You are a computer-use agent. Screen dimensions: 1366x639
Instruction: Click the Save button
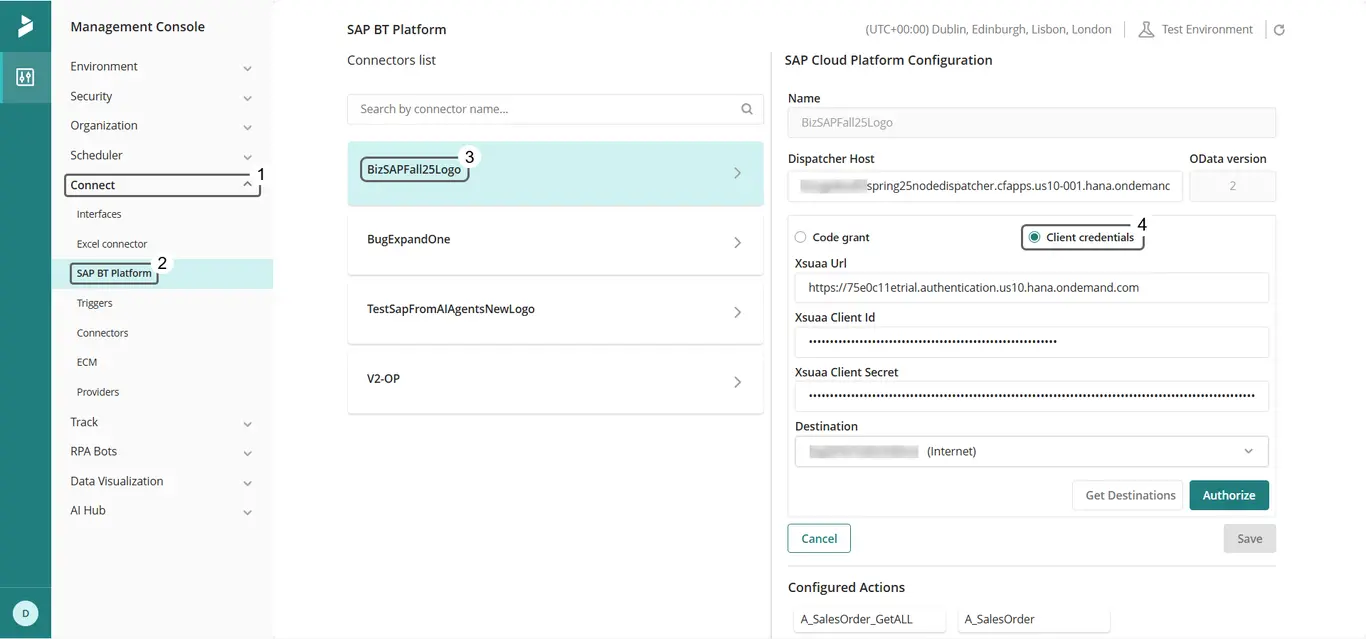click(1250, 538)
